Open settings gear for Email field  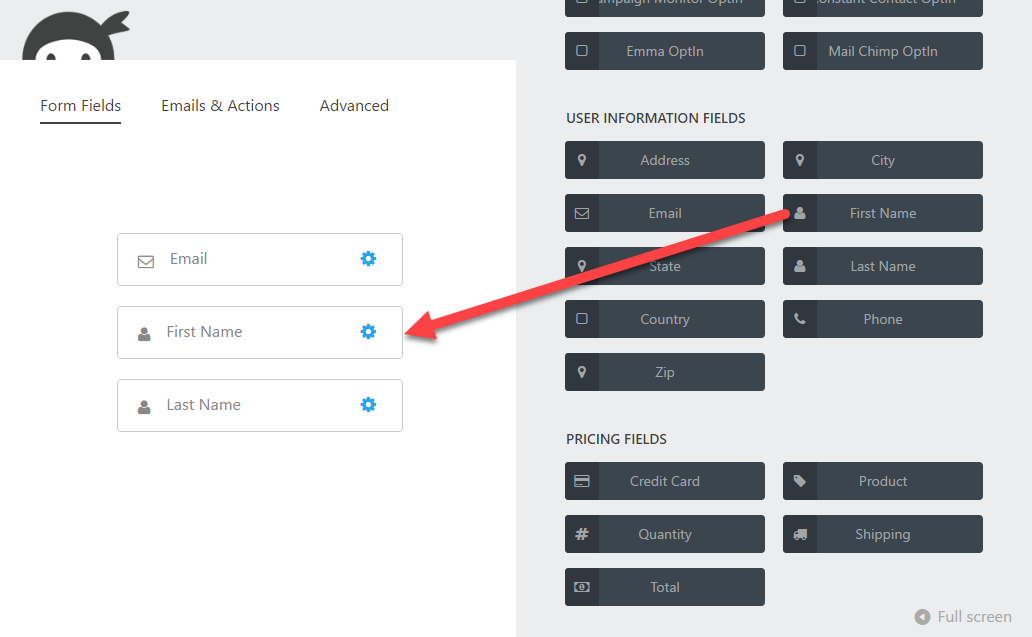(368, 259)
